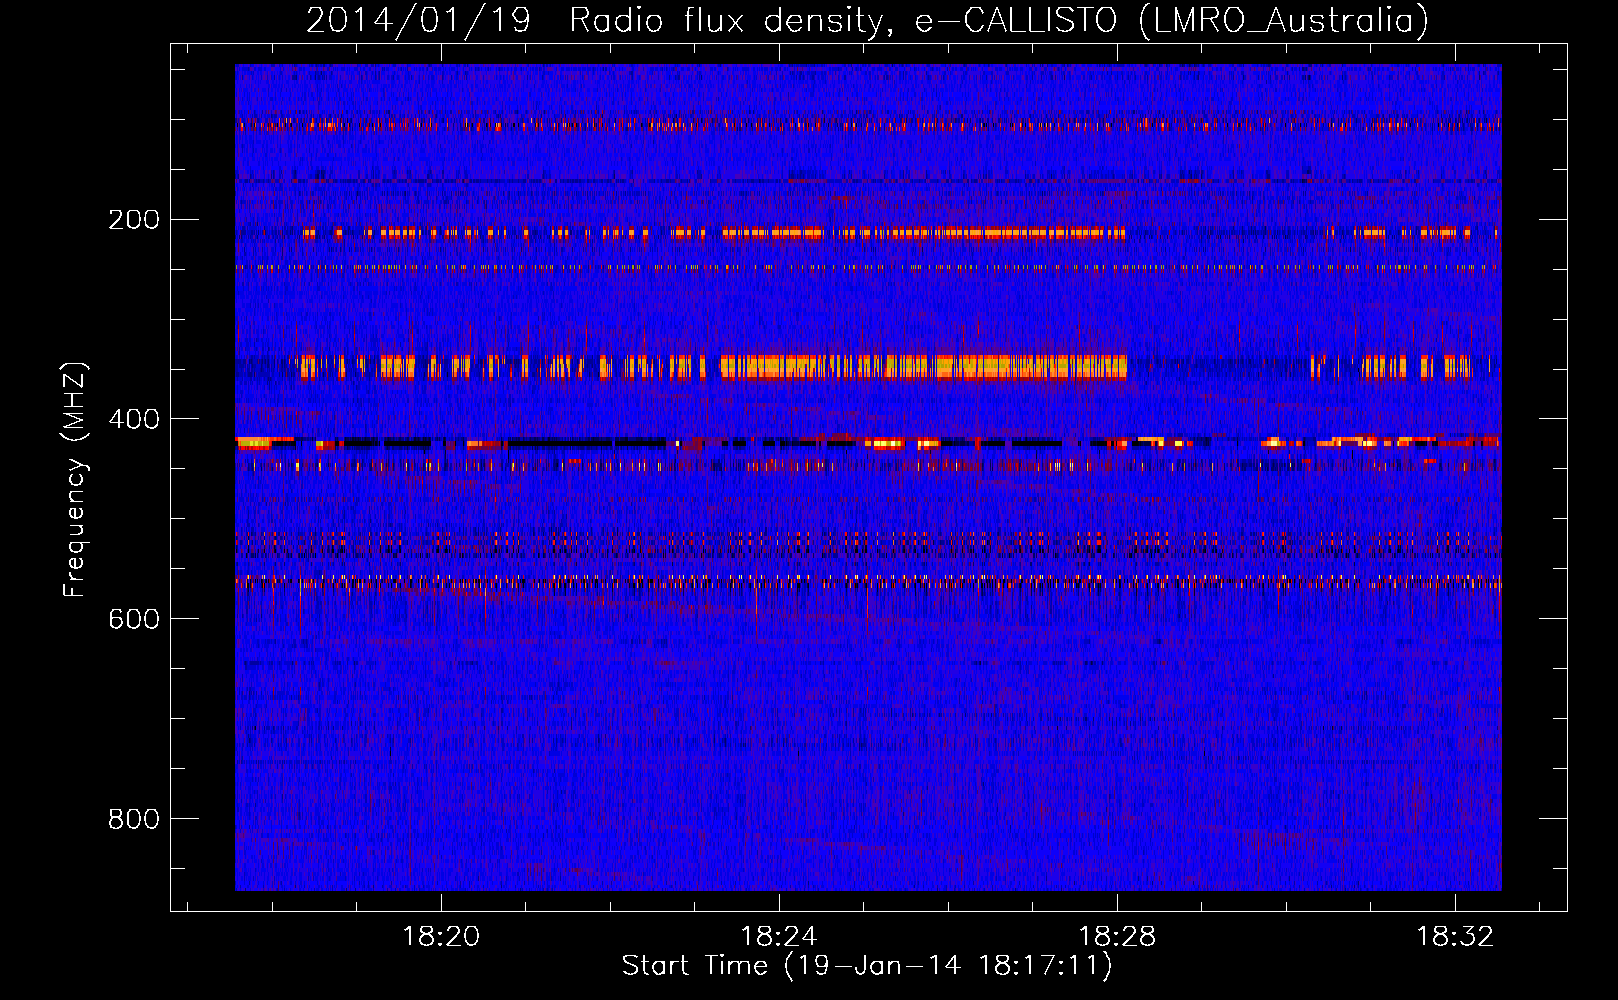Viewport: 1618px width, 1000px height.
Task: Click the 18:20 time tick label
Action: pyautogui.click(x=441, y=936)
